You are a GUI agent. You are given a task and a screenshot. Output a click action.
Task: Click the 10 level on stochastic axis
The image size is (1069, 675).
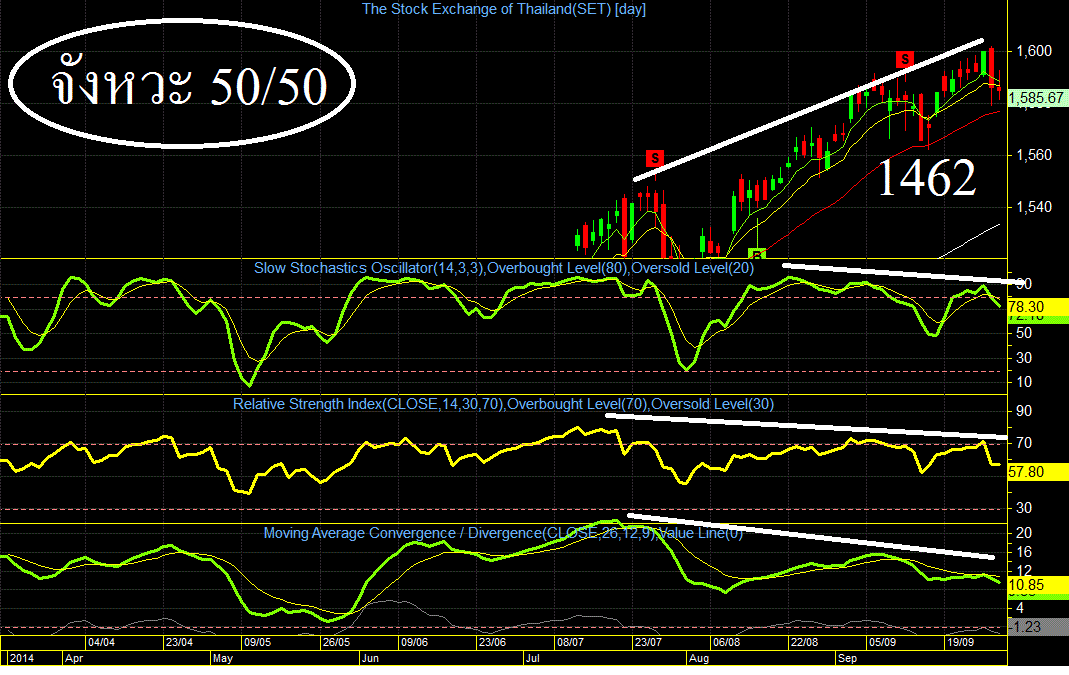click(x=1024, y=382)
